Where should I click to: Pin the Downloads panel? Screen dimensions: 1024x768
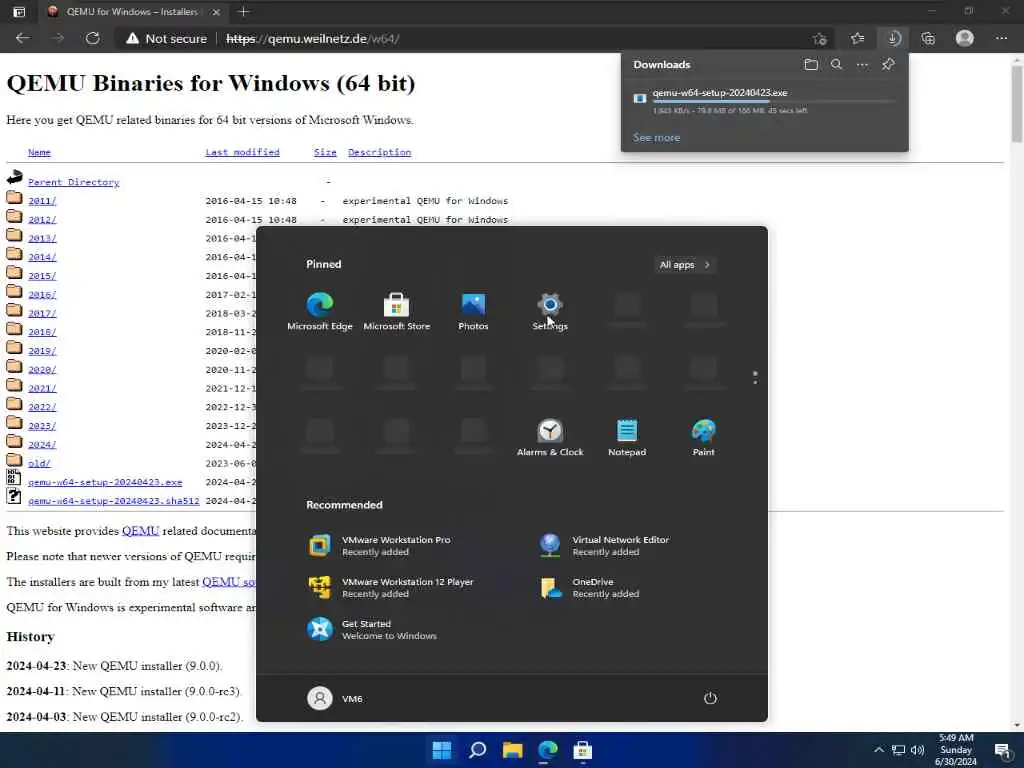[x=888, y=64]
